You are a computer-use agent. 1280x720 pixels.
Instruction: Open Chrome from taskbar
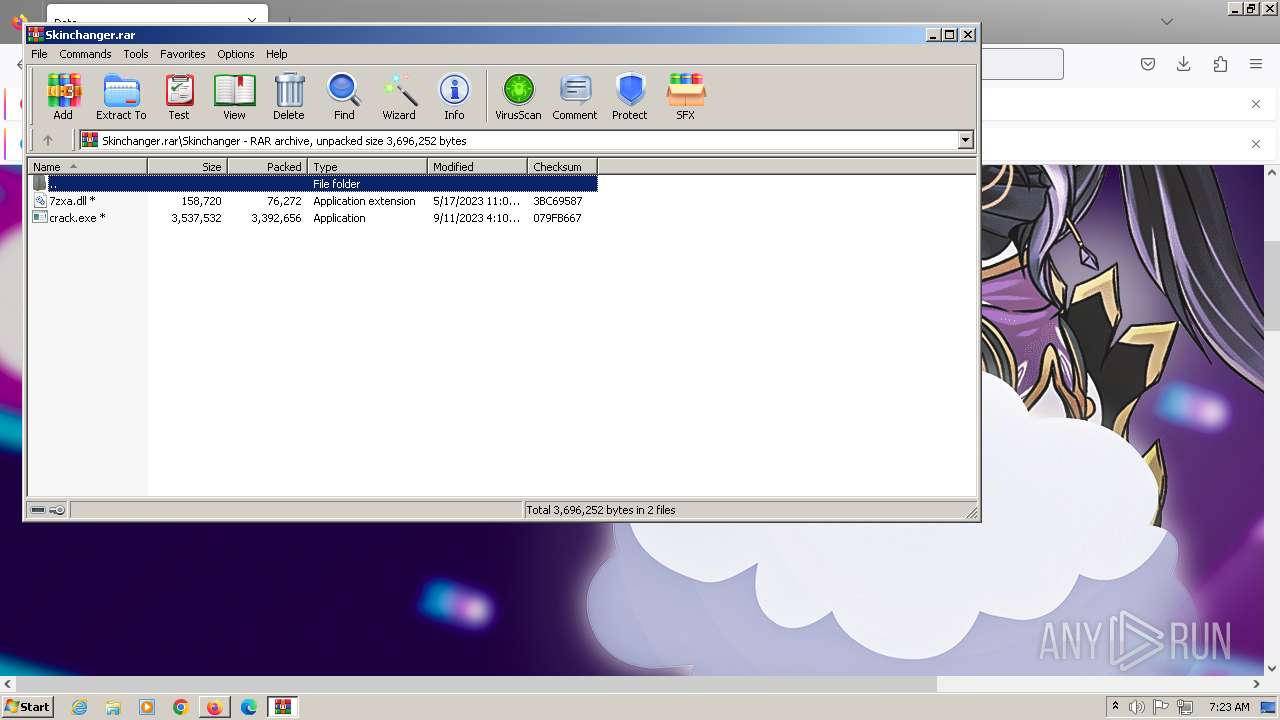click(x=181, y=707)
